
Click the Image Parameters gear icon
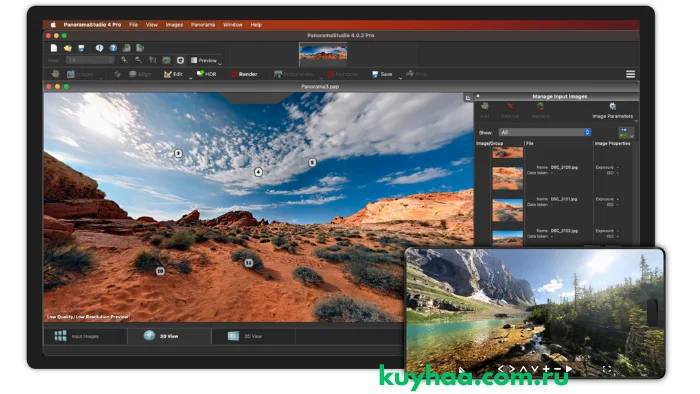[x=612, y=106]
